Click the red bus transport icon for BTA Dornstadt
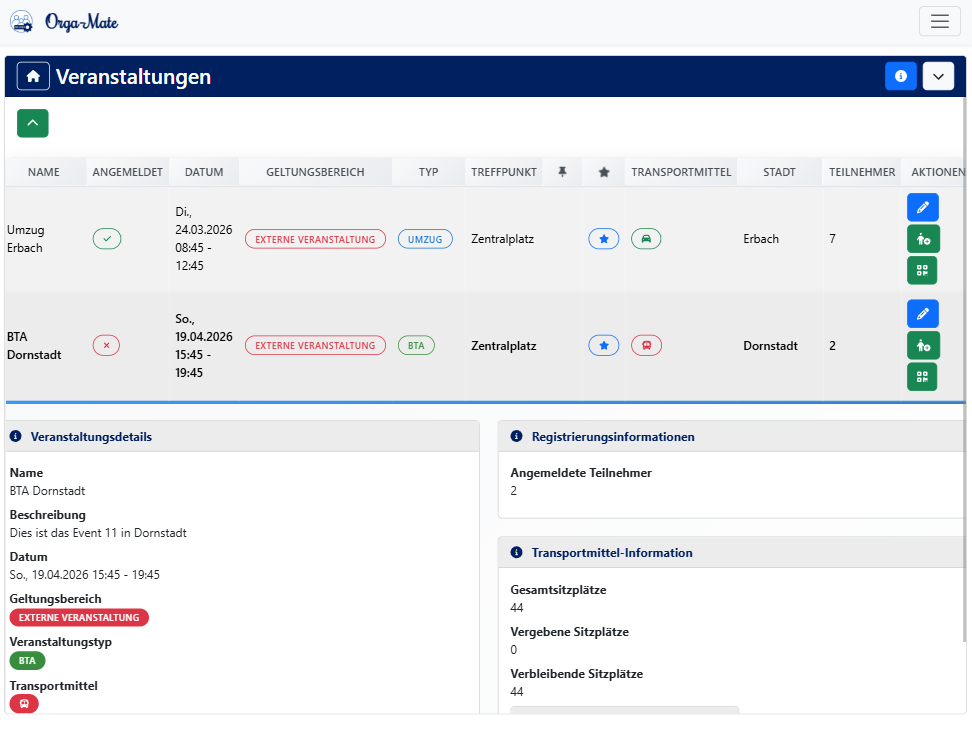Screen dimensions: 972x729 coord(646,344)
